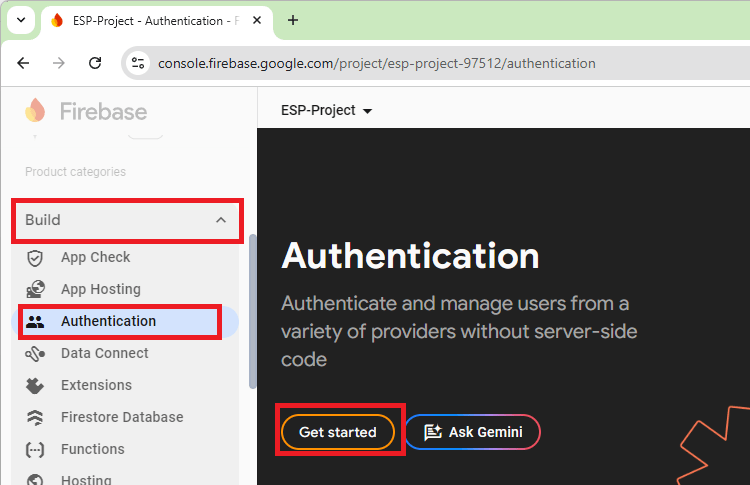Click the Ask Gemini button
The height and width of the screenshot is (485, 750).
472,432
